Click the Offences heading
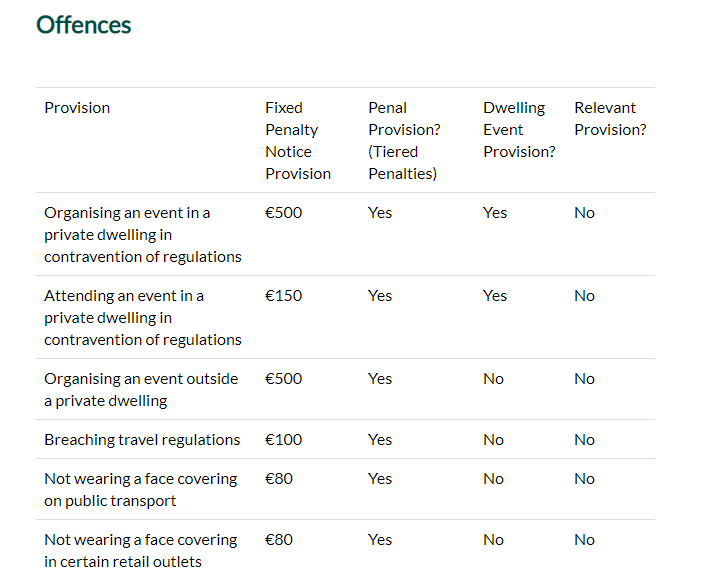Screen dimensions: 702x577 84,25
